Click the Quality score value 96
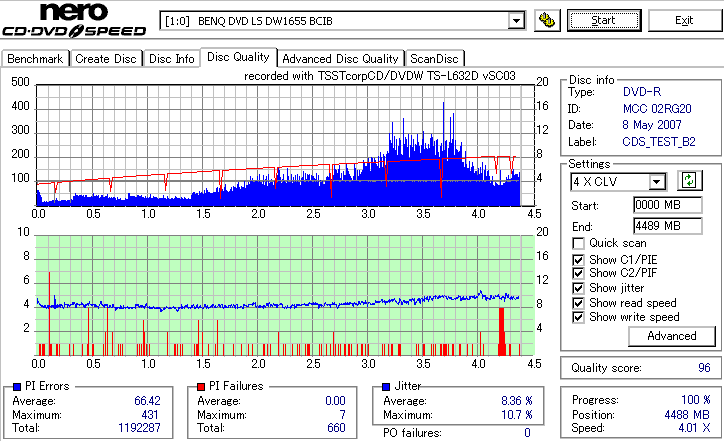This screenshot has height=441, width=724. tap(704, 368)
